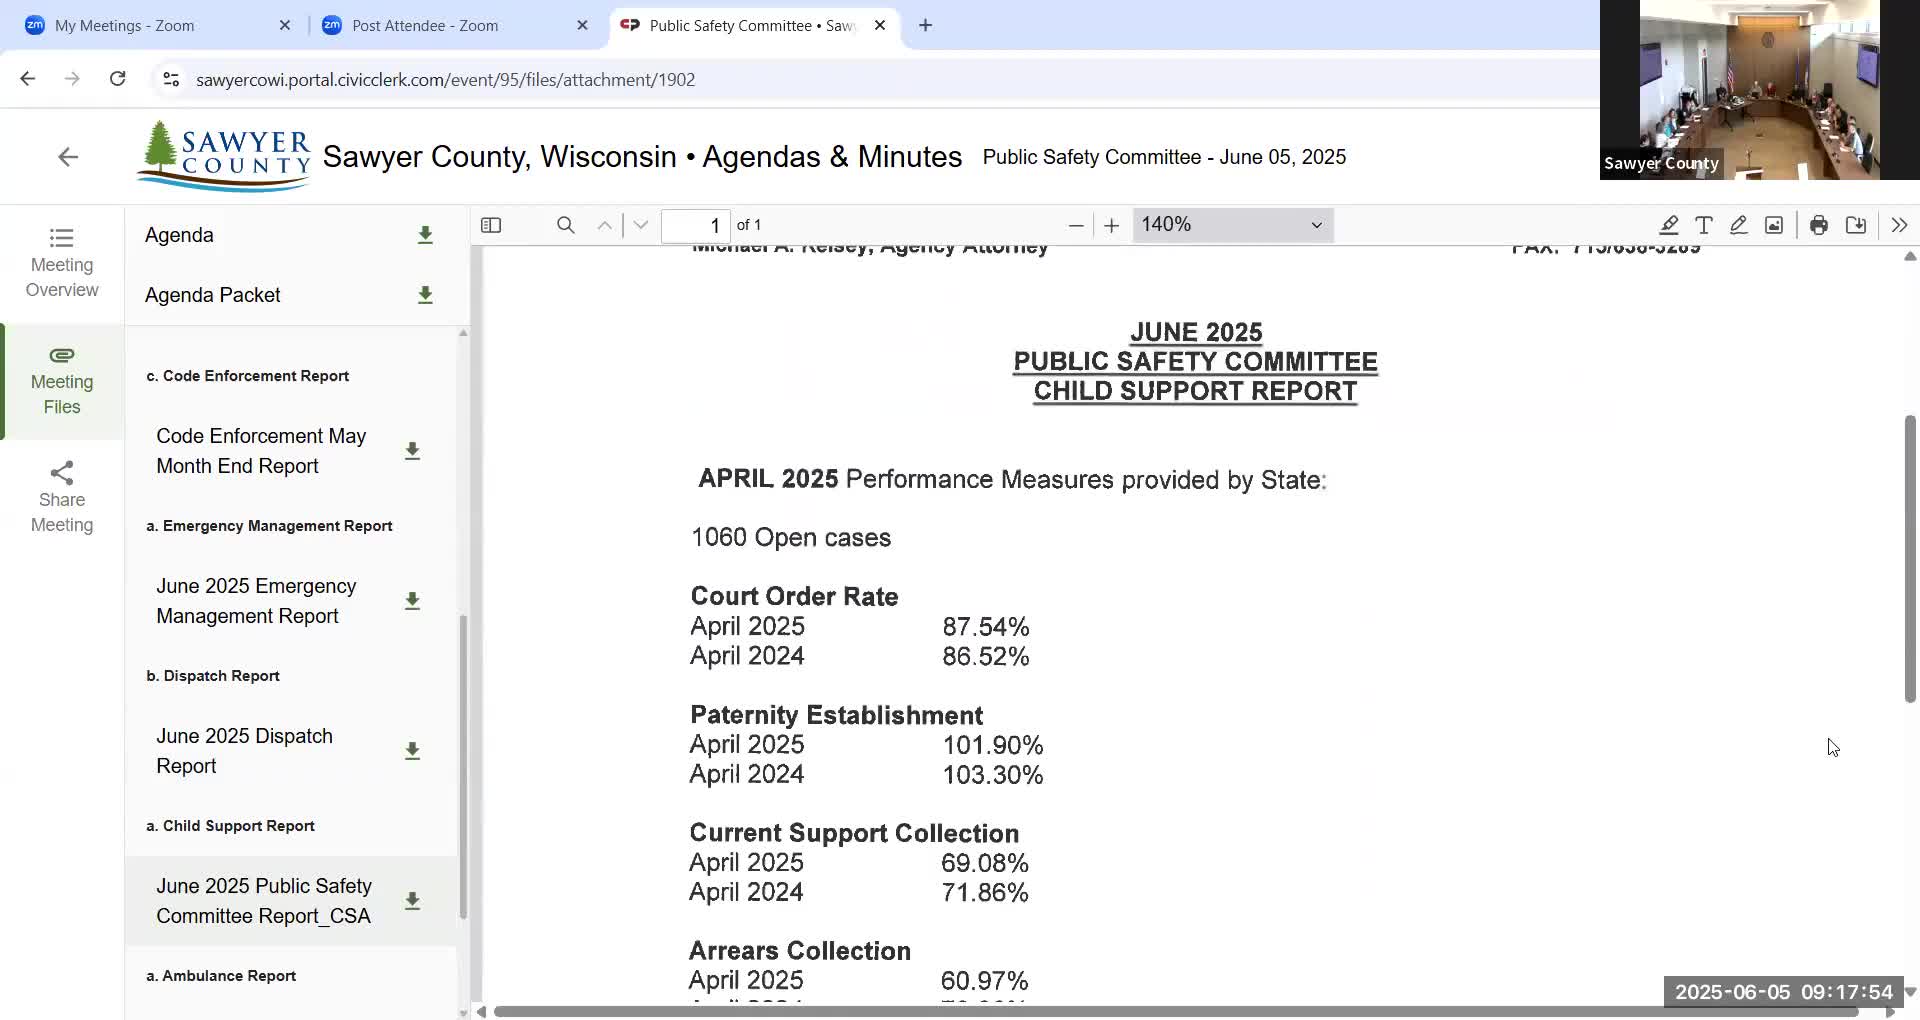Download the Agenda Packet

click(425, 295)
